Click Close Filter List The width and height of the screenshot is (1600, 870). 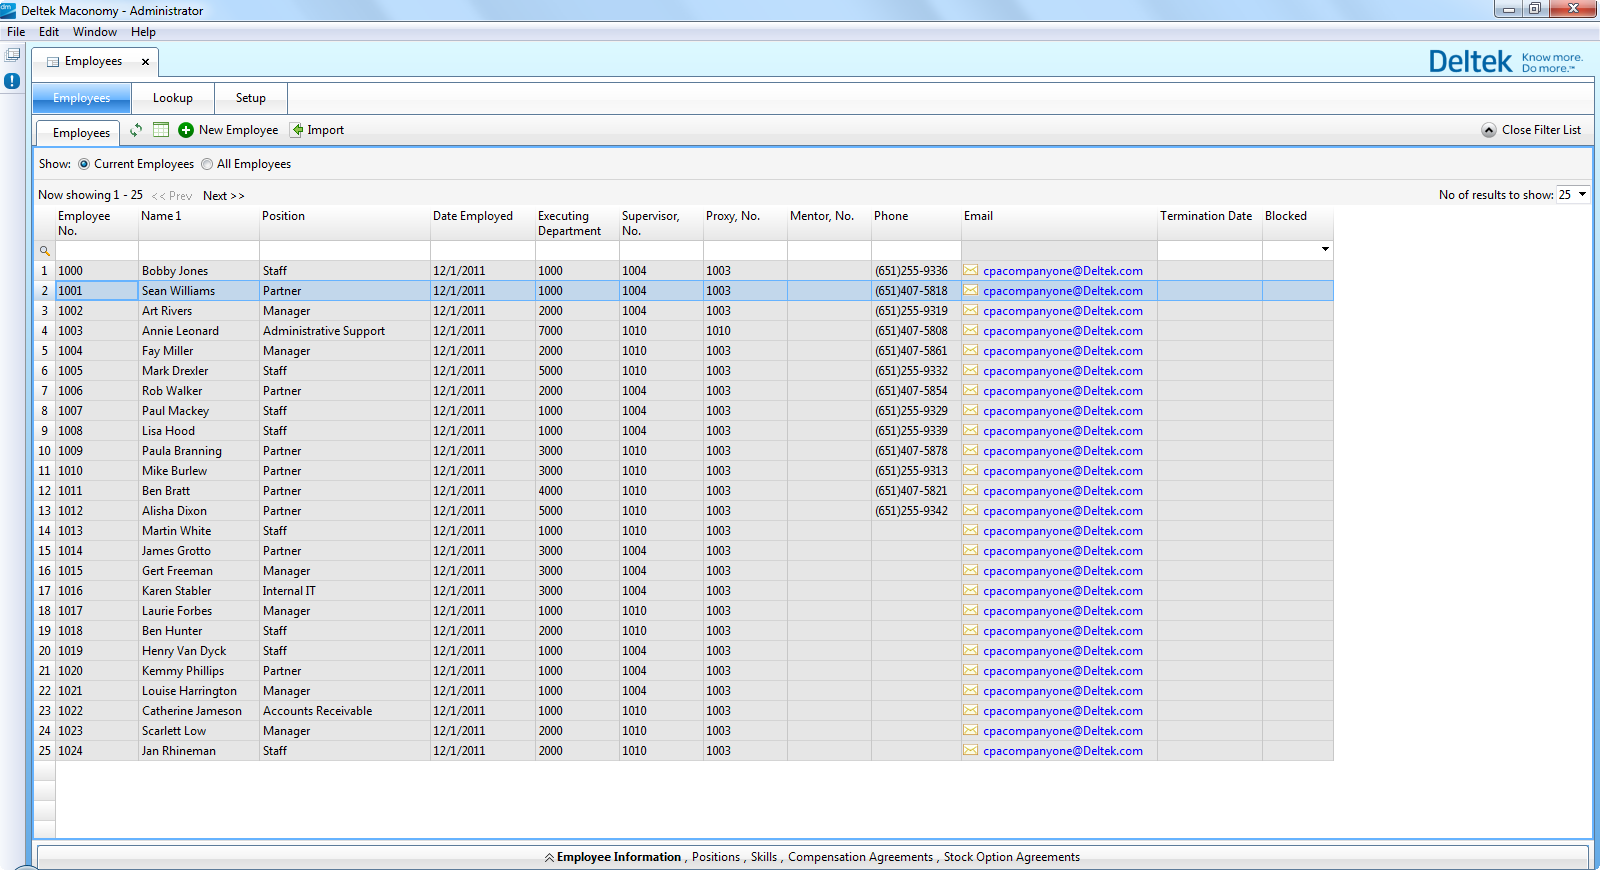click(x=1541, y=130)
